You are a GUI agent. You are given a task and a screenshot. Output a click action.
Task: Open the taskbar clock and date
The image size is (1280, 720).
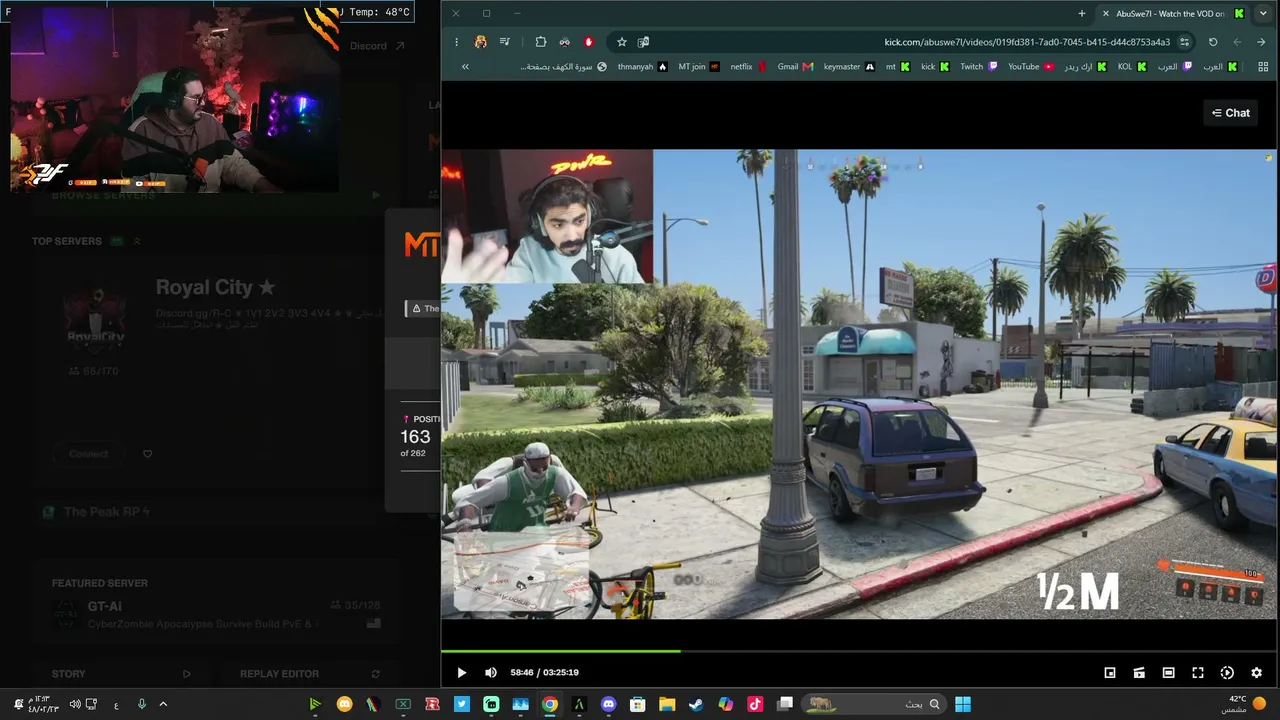tap(43, 704)
